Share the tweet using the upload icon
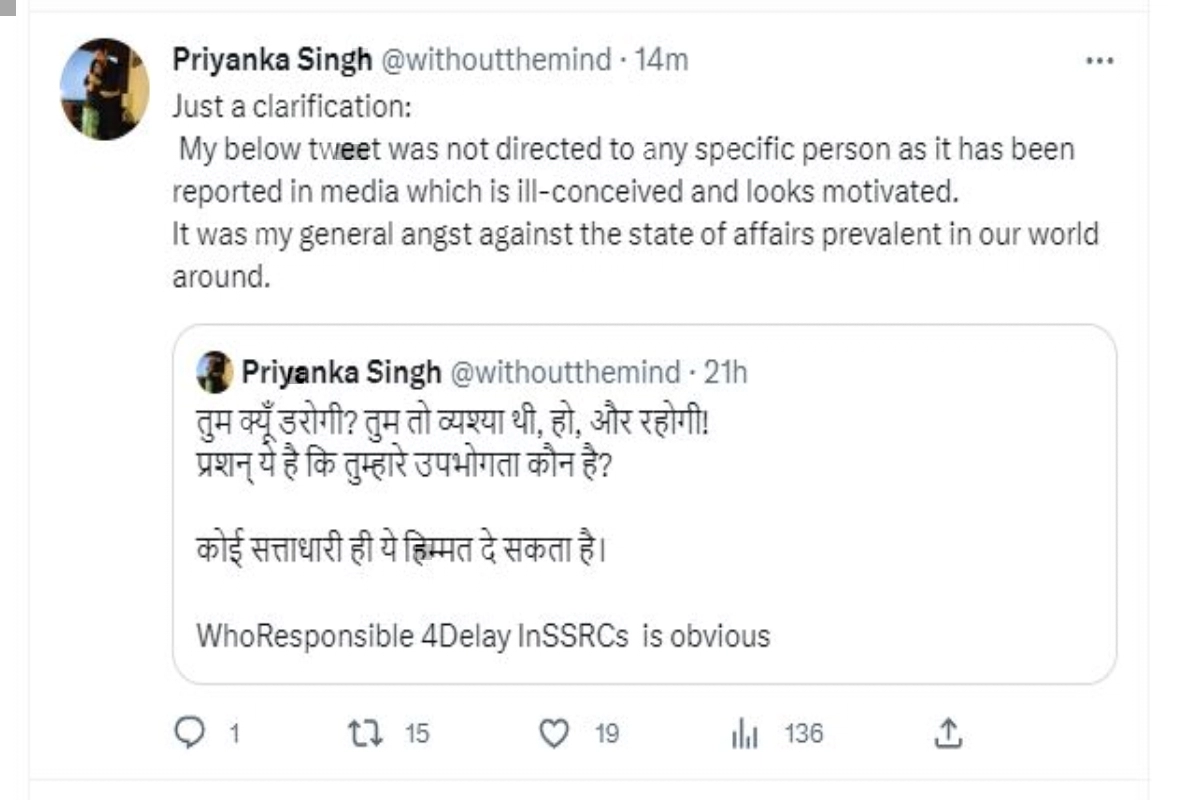The height and width of the screenshot is (800, 1200). (949, 734)
